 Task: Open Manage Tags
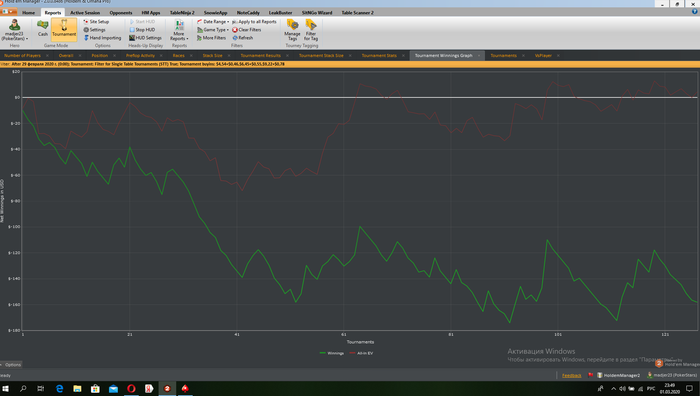[292, 29]
